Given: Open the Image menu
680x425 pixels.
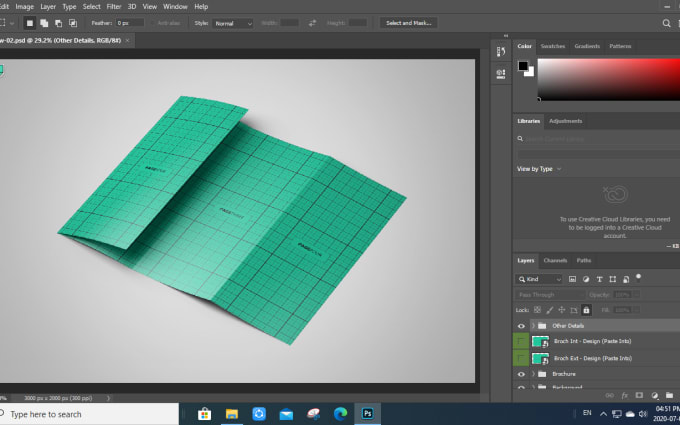Looking at the screenshot, I should click(24, 7).
